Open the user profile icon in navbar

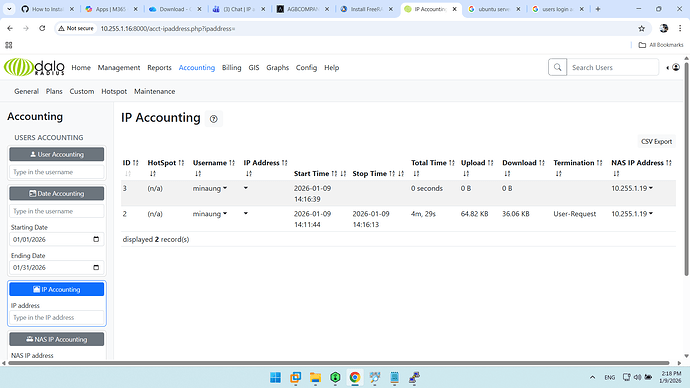(676, 67)
